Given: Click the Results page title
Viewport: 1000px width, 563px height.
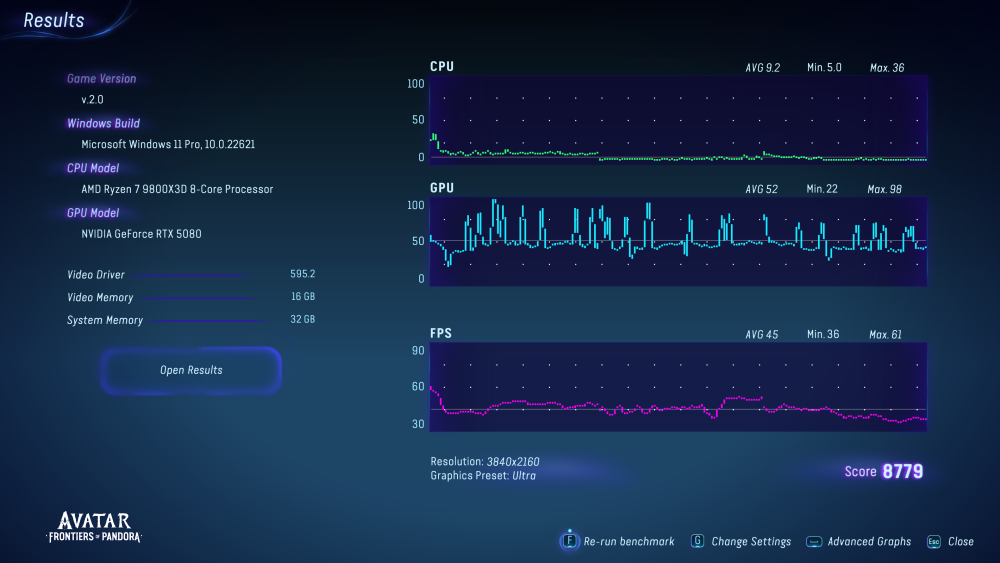Looking at the screenshot, I should tap(54, 21).
